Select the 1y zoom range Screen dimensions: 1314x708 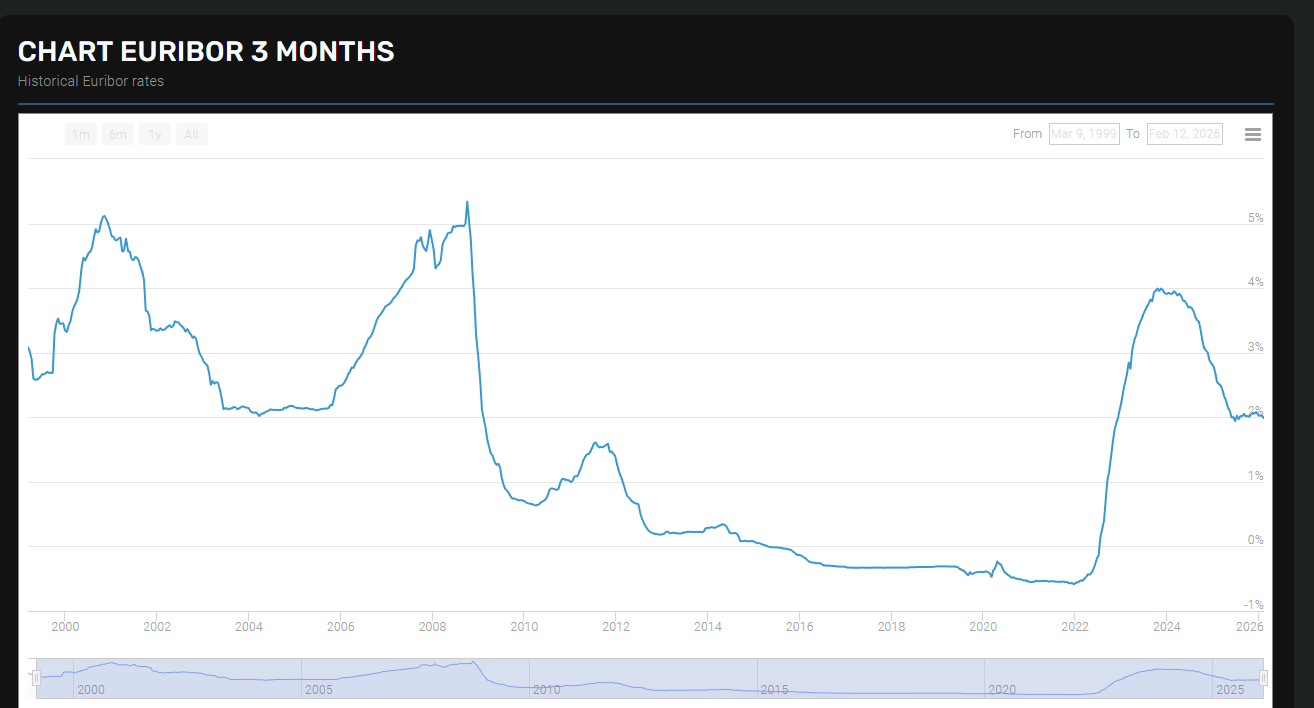[x=154, y=134]
